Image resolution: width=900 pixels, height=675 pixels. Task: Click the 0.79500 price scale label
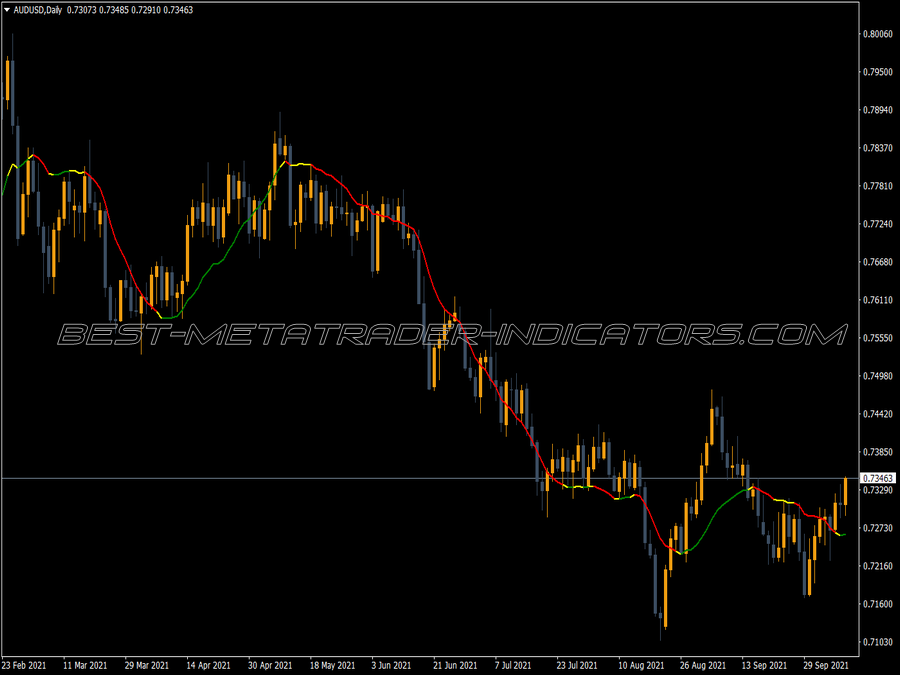(878, 72)
